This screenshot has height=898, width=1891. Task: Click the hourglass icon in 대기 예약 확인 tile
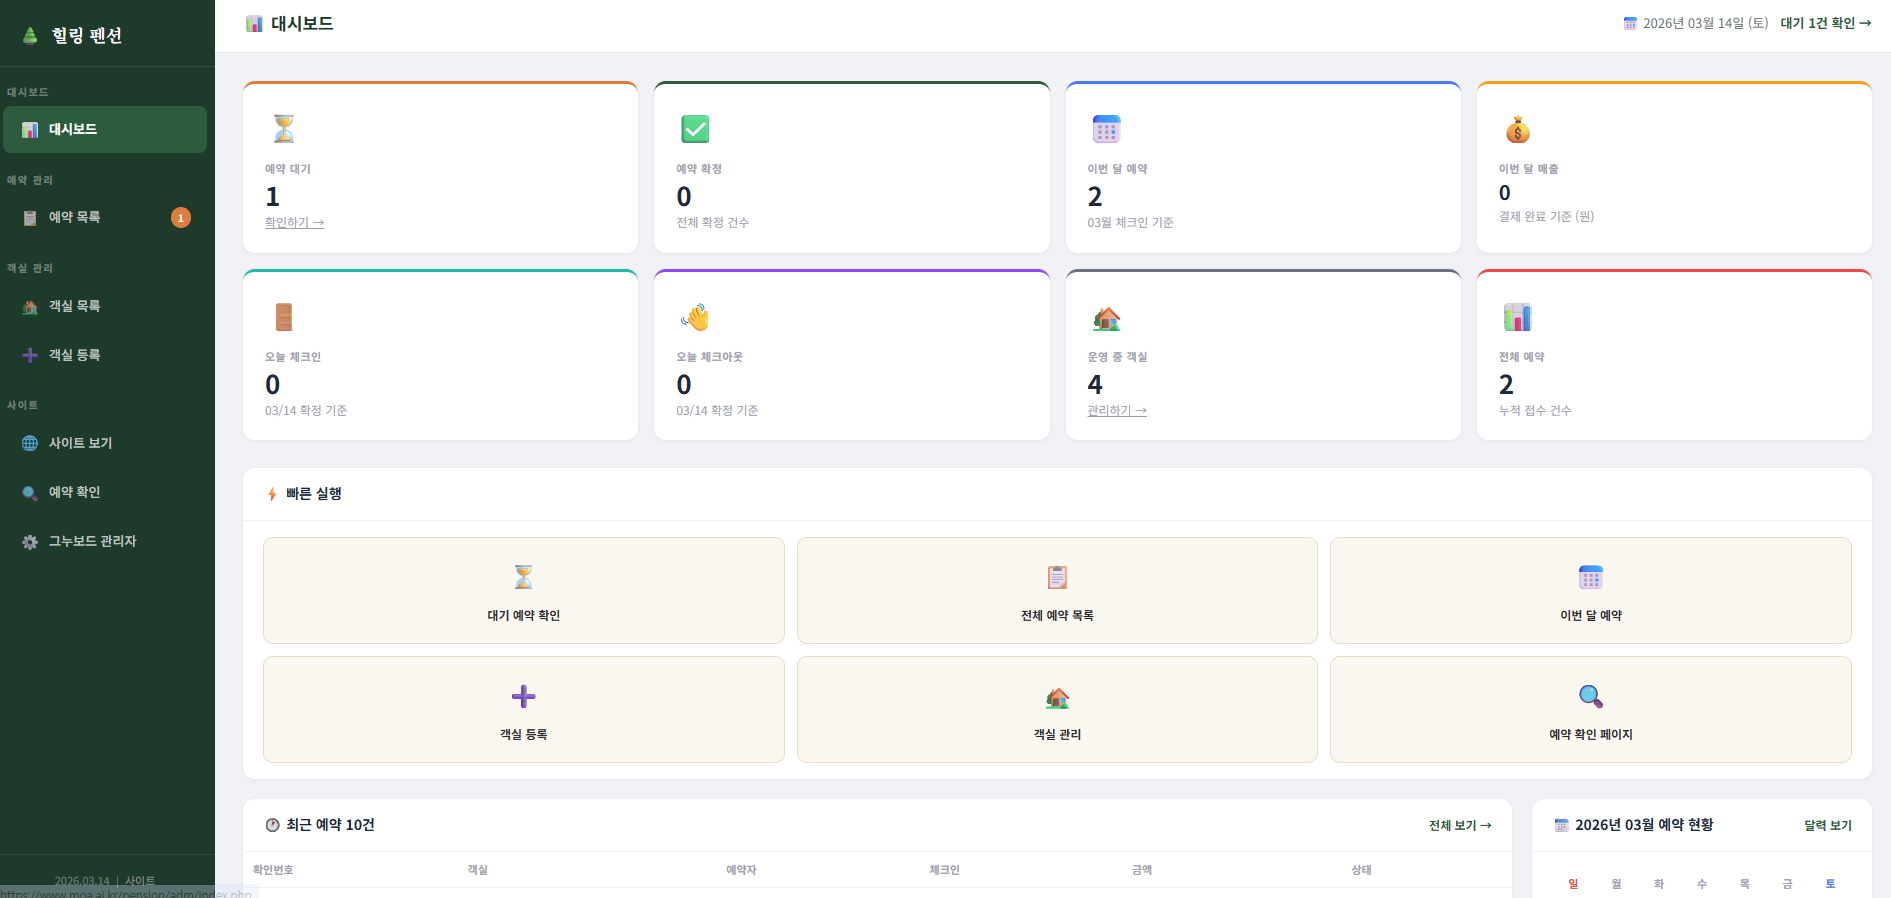pos(523,577)
